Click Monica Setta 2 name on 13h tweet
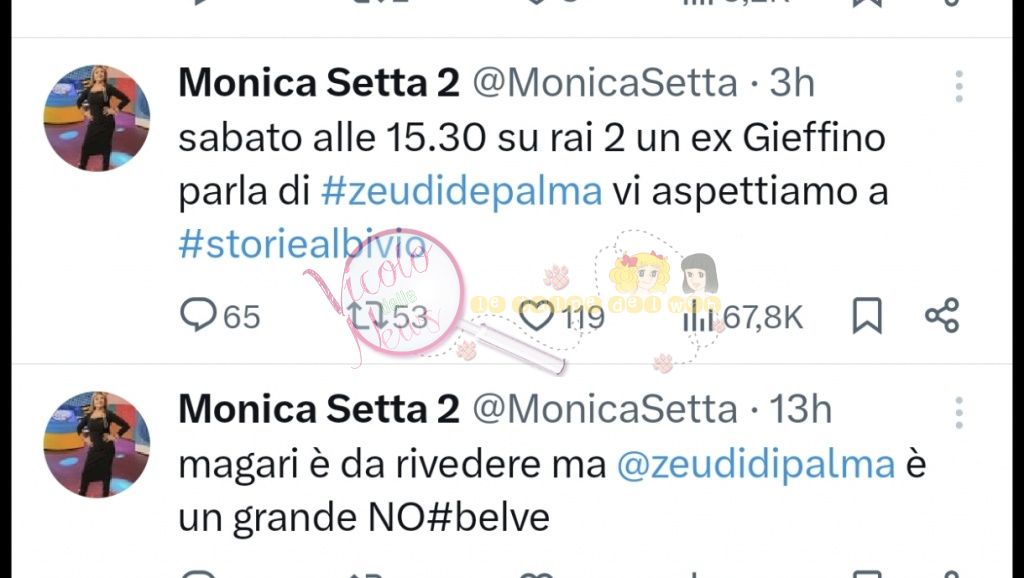This screenshot has height=578, width=1024. tap(318, 409)
